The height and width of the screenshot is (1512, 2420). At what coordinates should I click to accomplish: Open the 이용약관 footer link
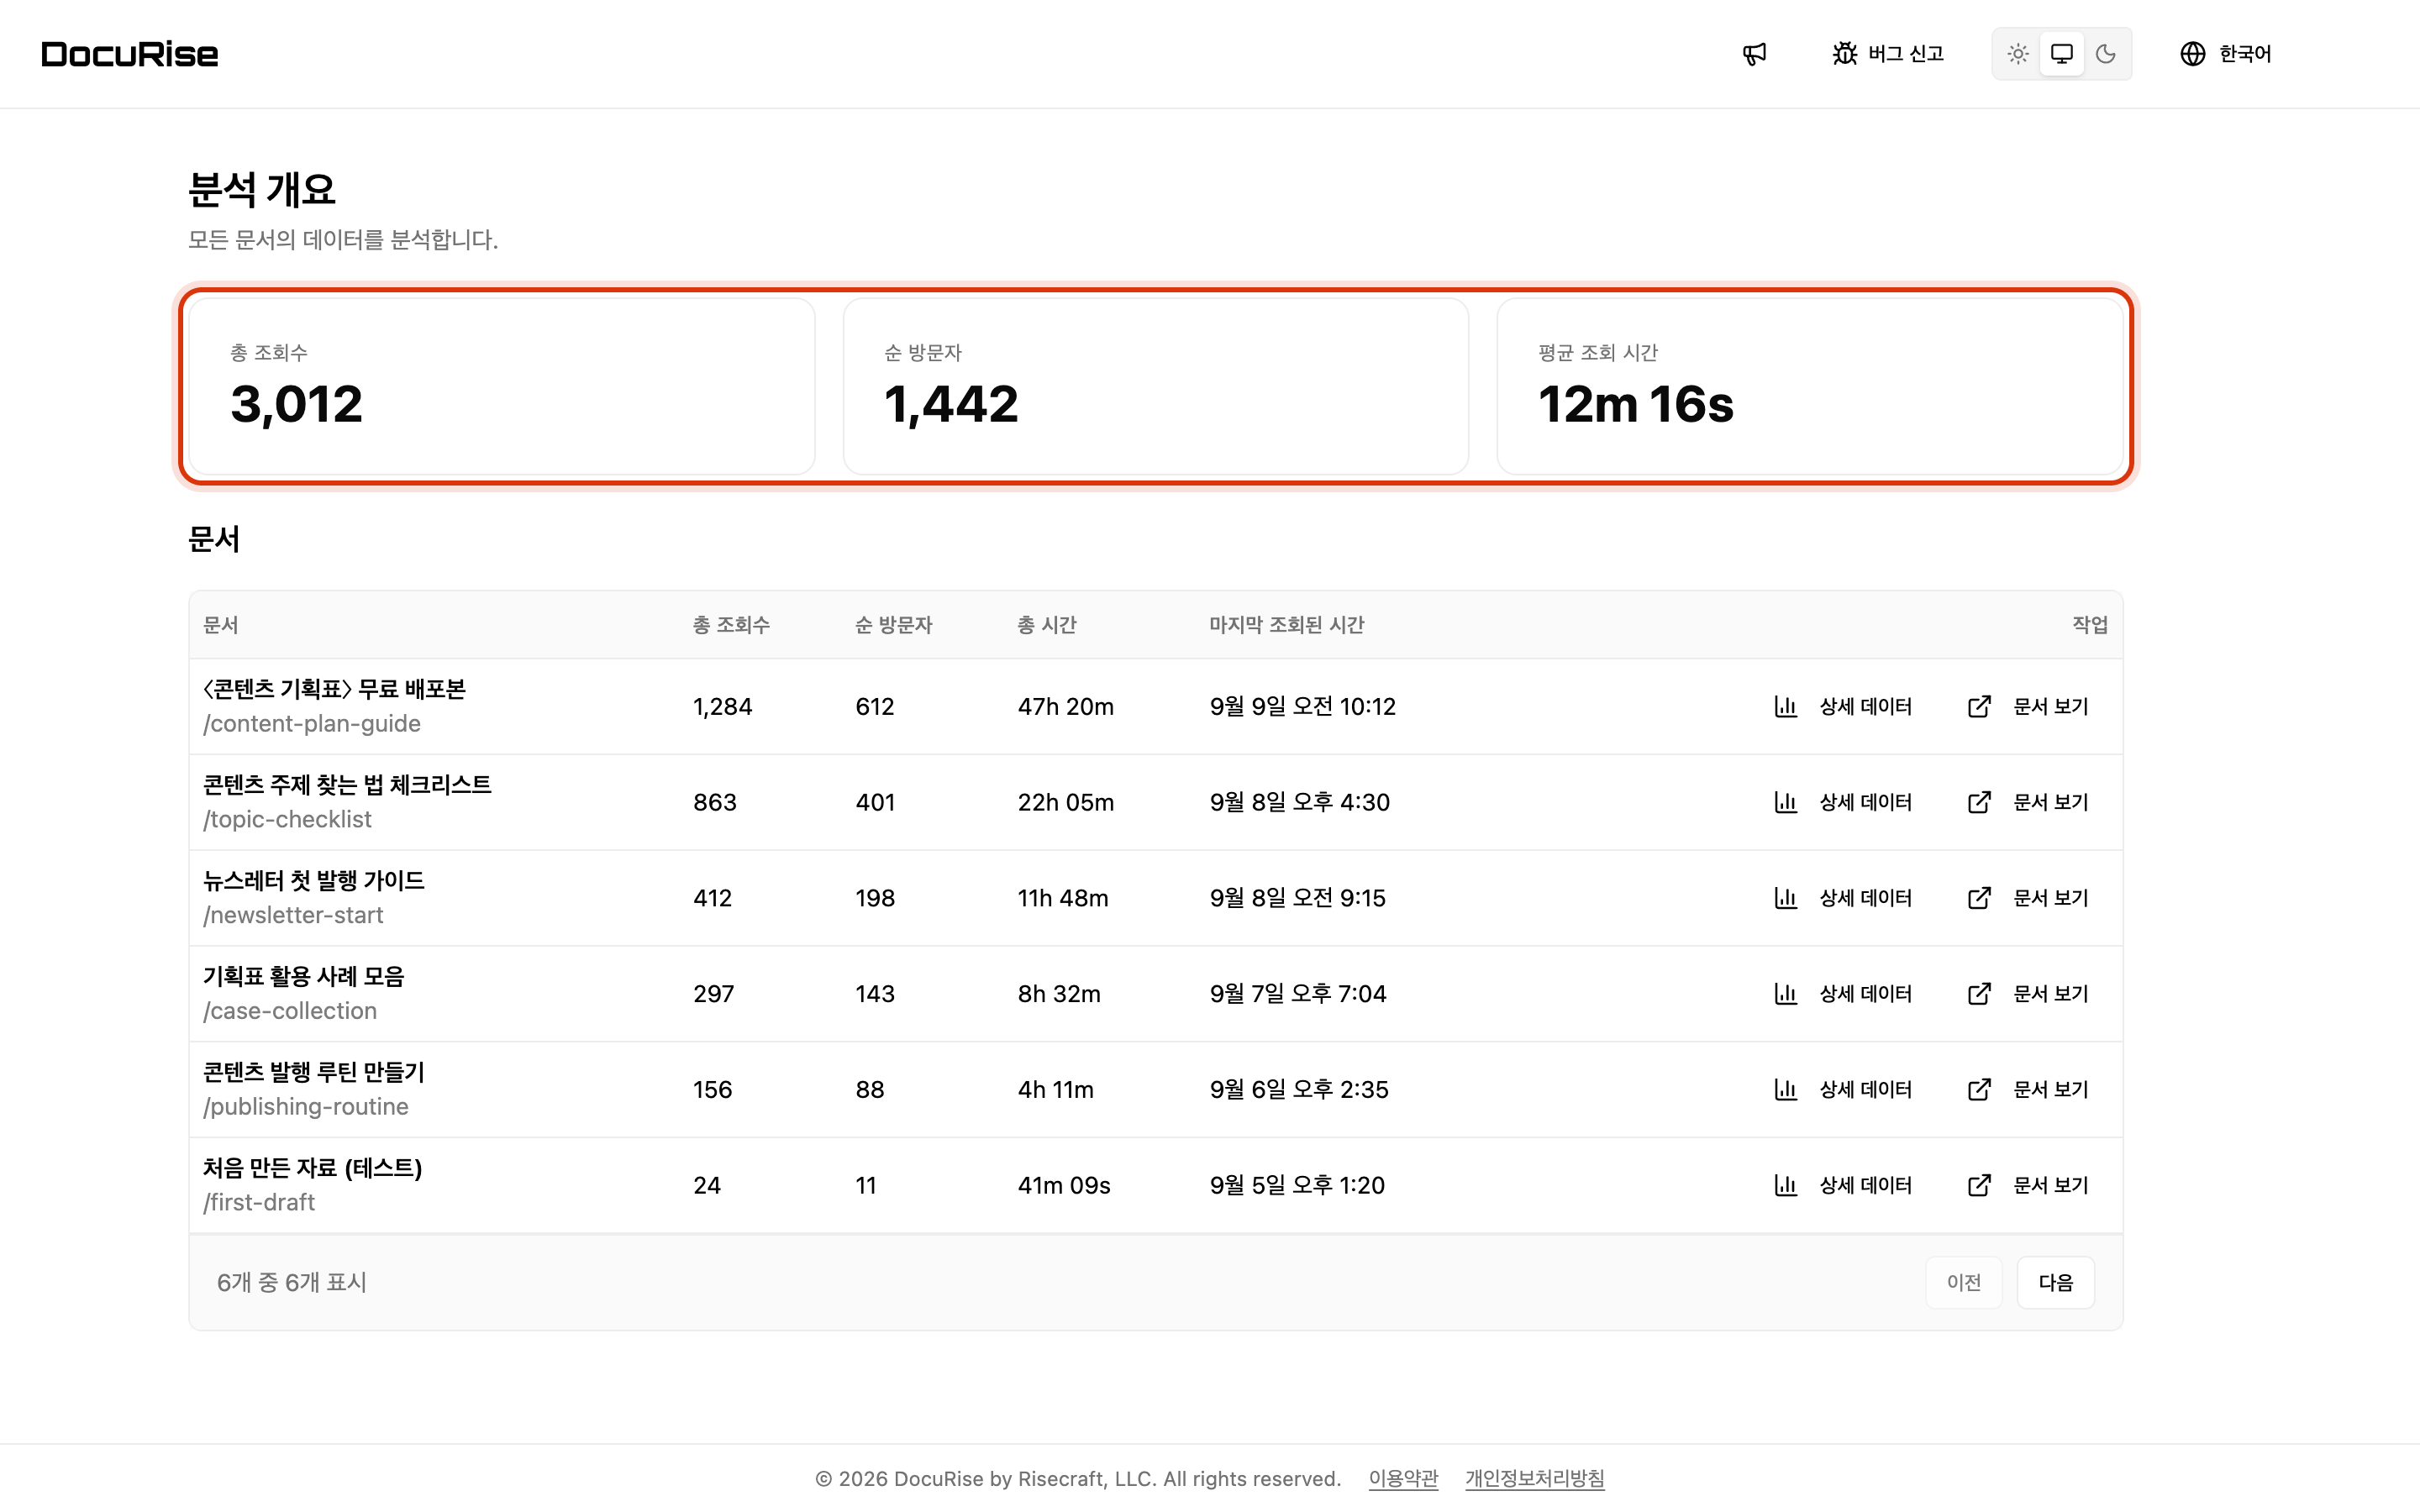tap(1403, 1479)
